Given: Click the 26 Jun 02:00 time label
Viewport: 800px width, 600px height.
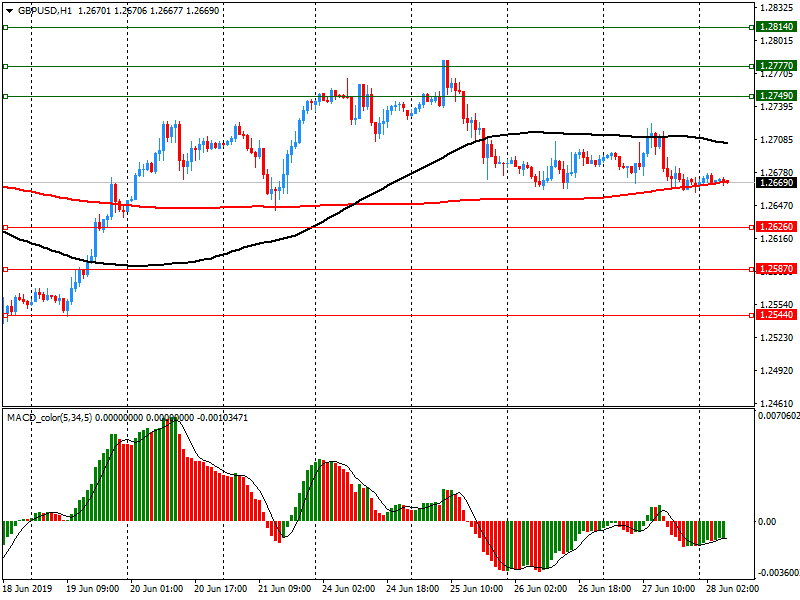Looking at the screenshot, I should (x=540, y=588).
